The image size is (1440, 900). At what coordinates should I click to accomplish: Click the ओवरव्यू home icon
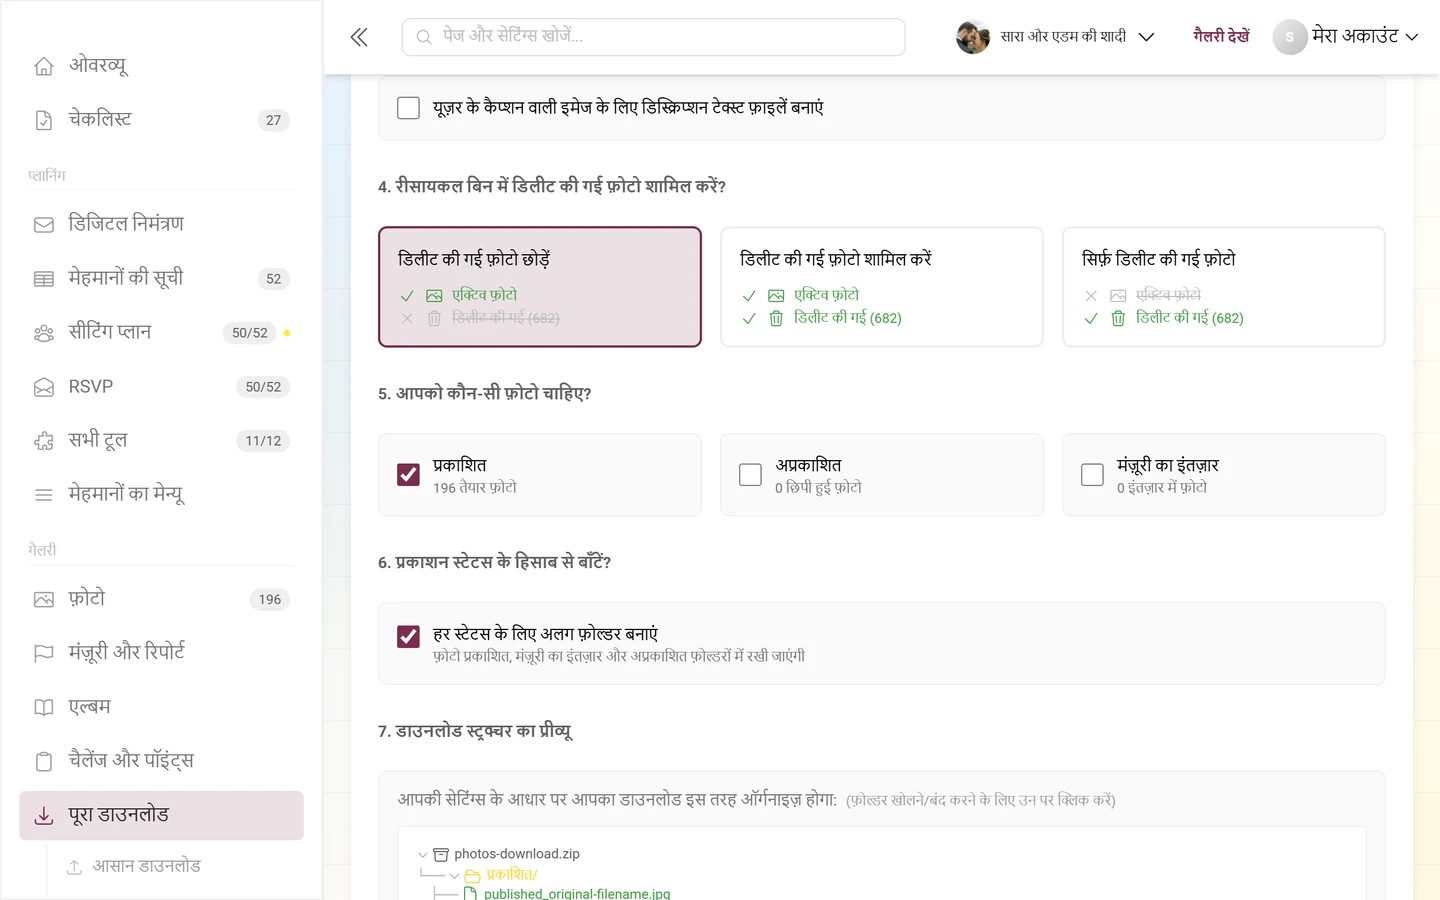coord(44,66)
